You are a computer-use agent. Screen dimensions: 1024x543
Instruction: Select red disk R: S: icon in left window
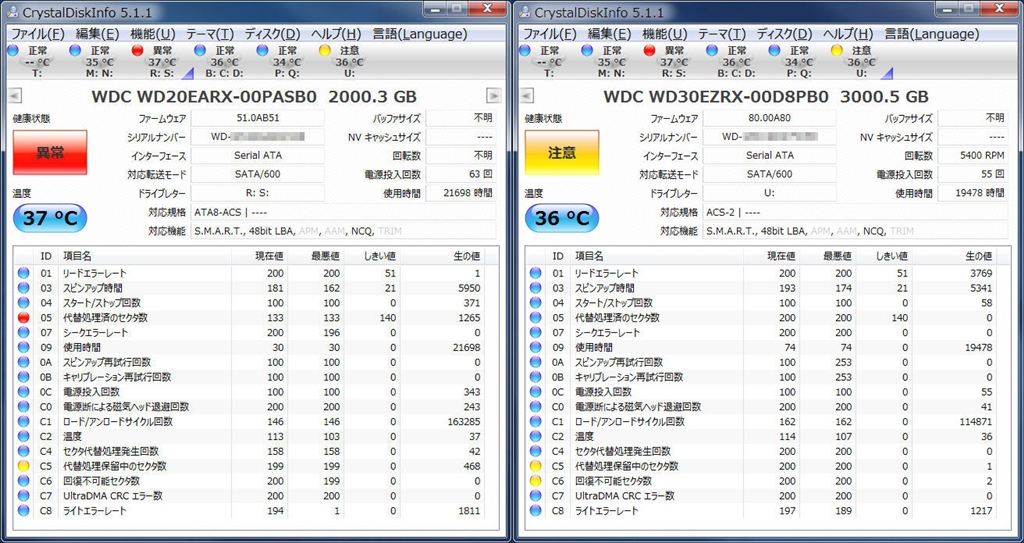[x=137, y=51]
